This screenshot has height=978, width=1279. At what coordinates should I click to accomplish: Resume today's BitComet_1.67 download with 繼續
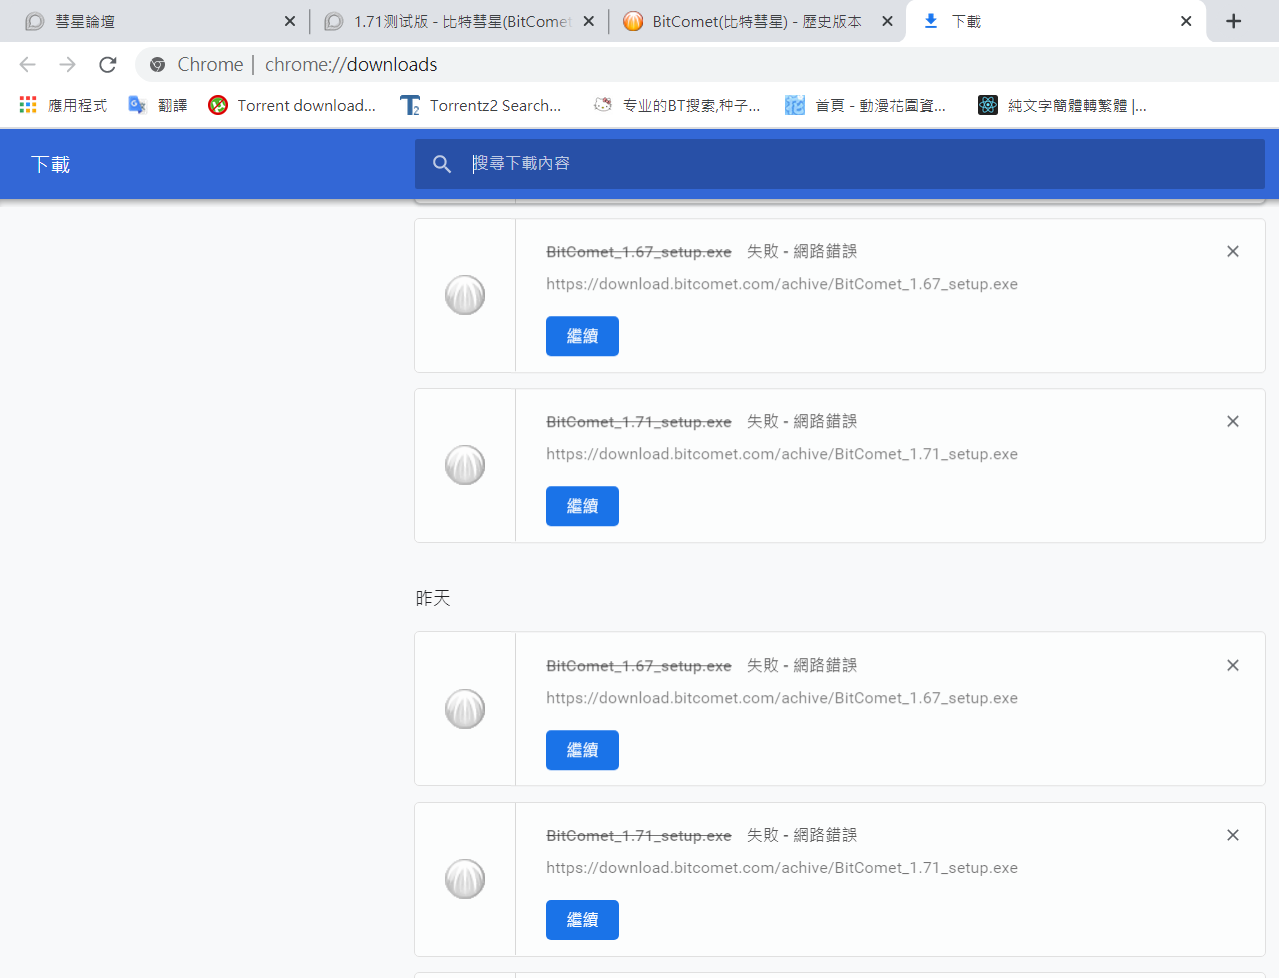[582, 336]
